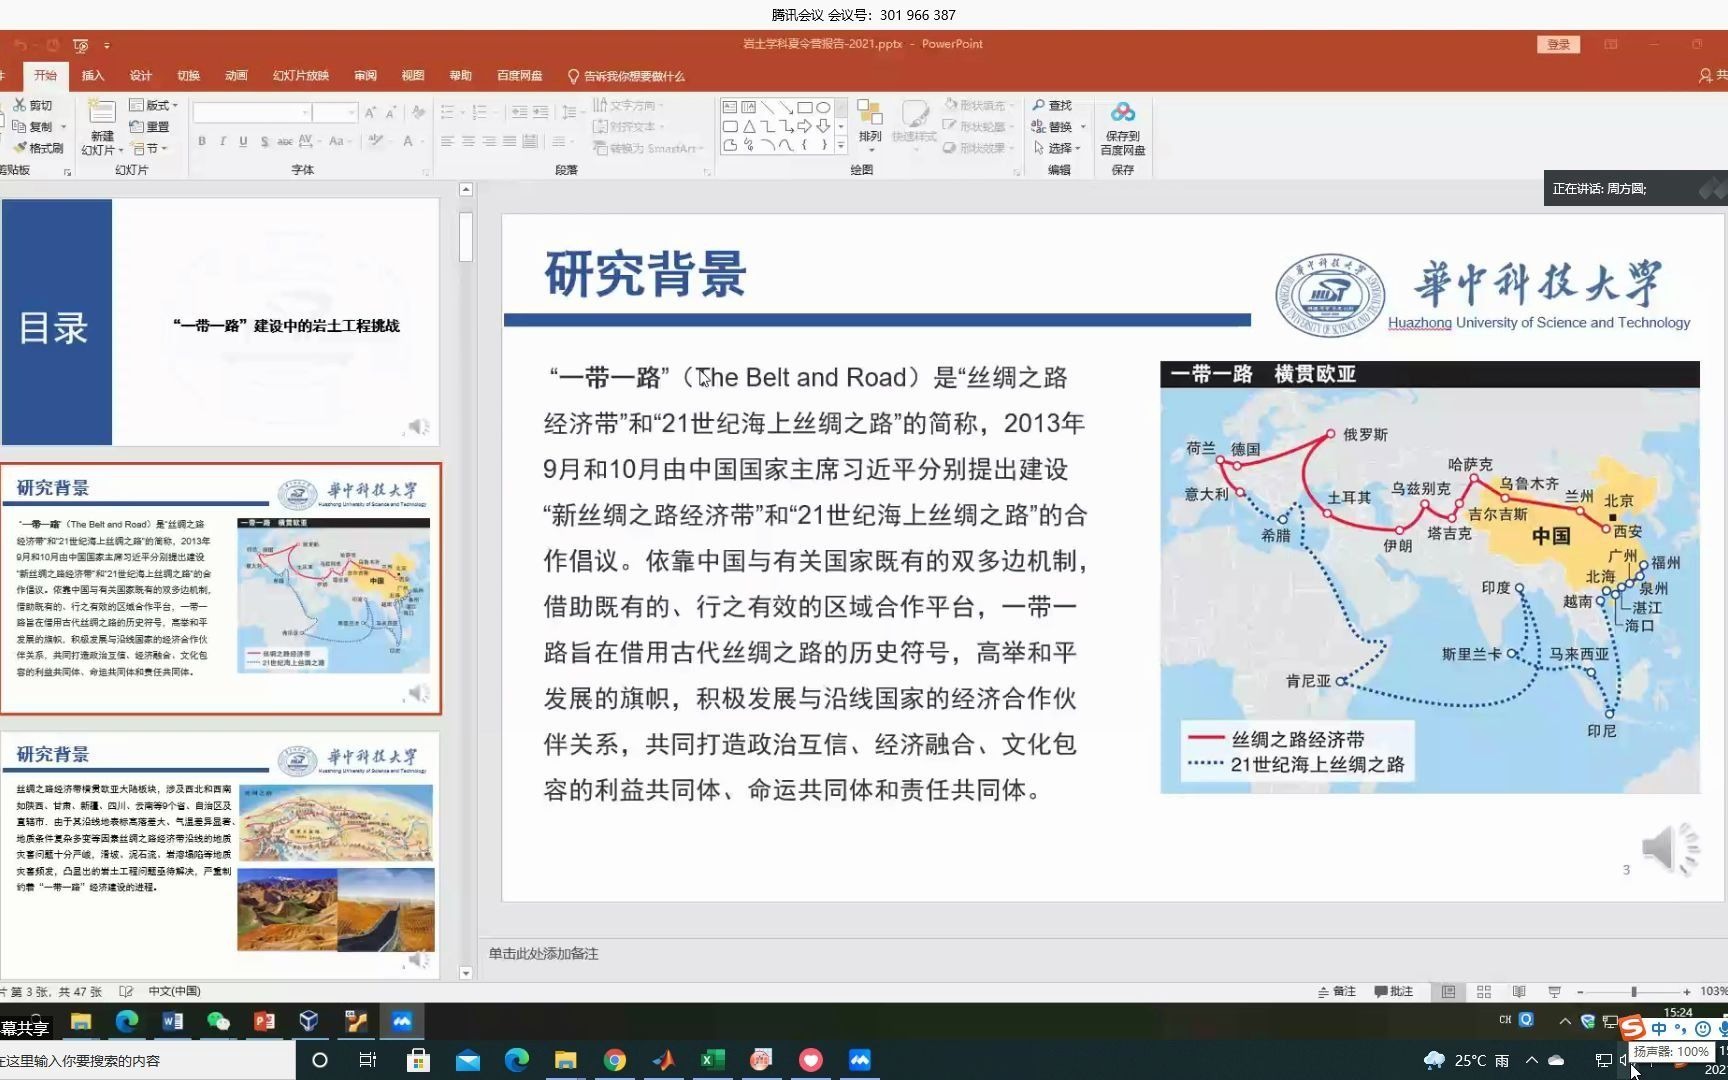Click zoom out minus button
This screenshot has height=1080, width=1728.
(1580, 992)
